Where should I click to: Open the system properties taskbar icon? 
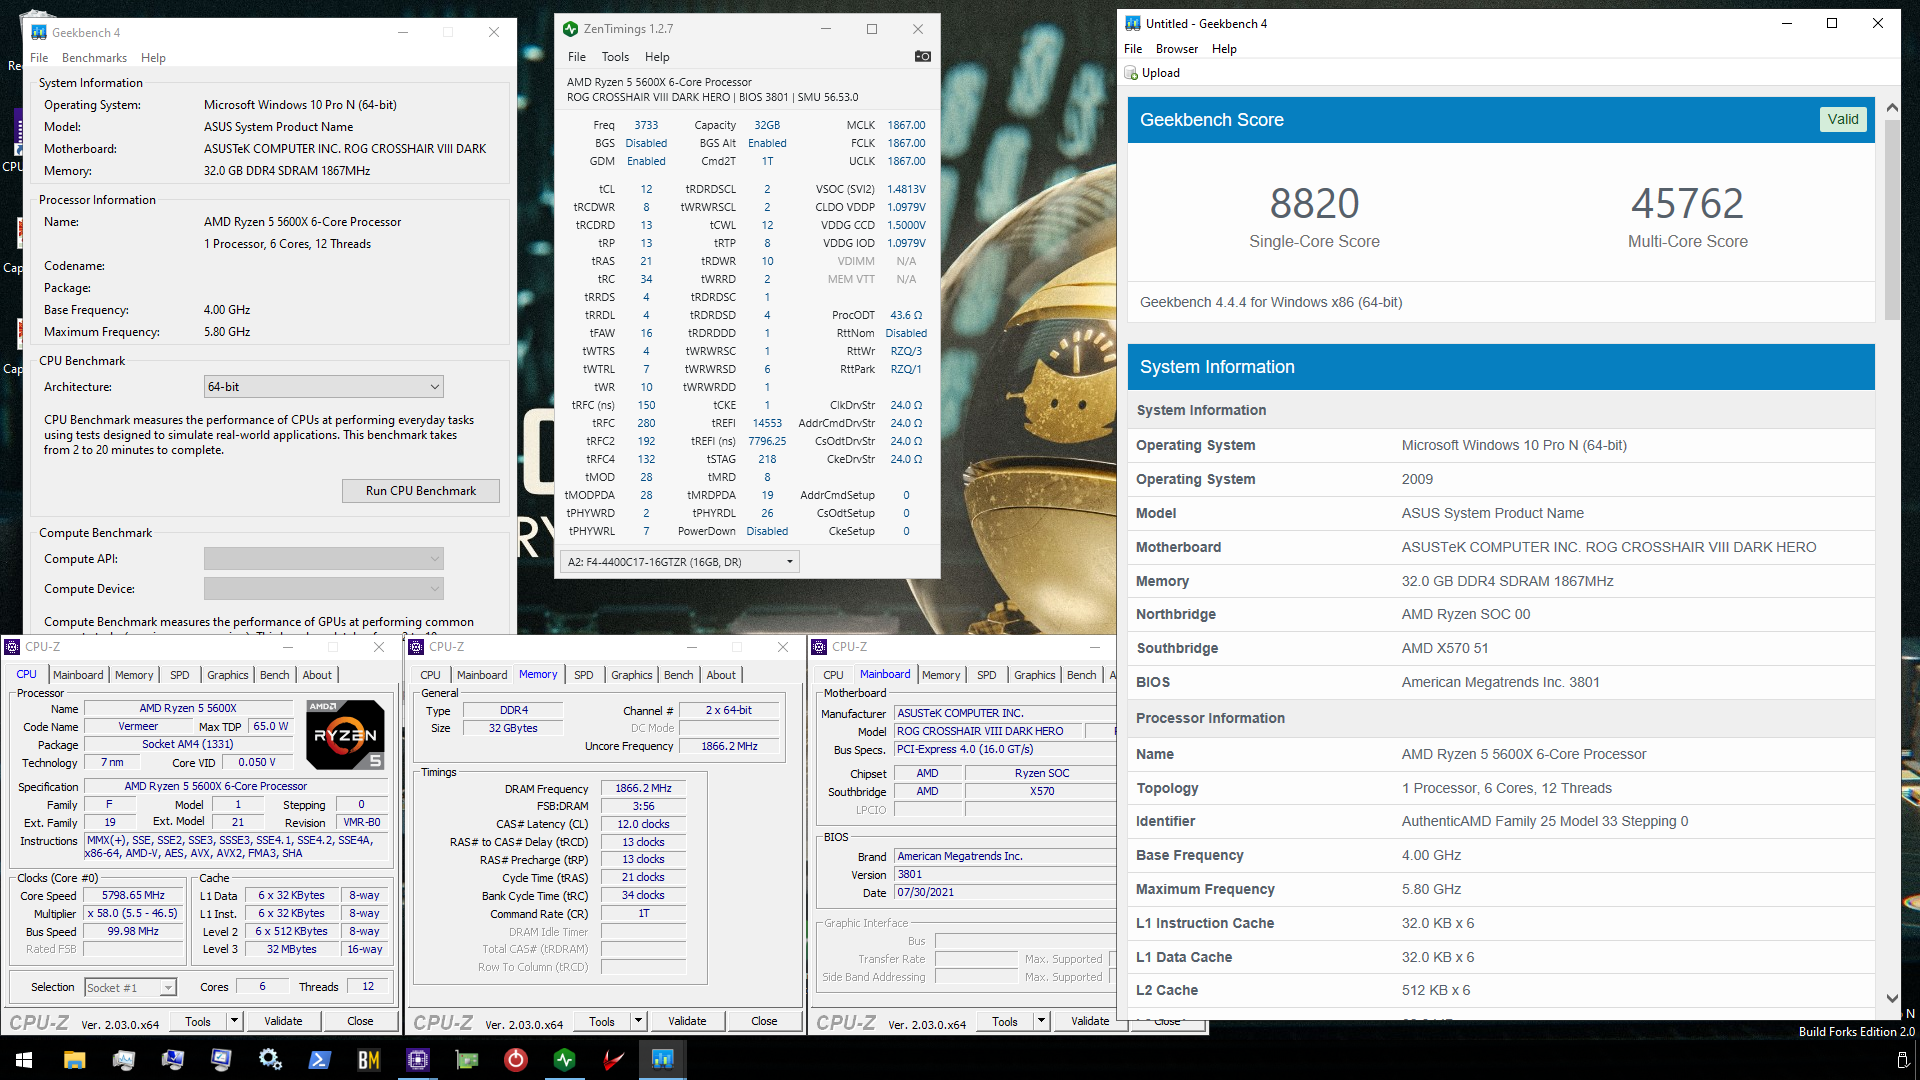(x=172, y=1059)
